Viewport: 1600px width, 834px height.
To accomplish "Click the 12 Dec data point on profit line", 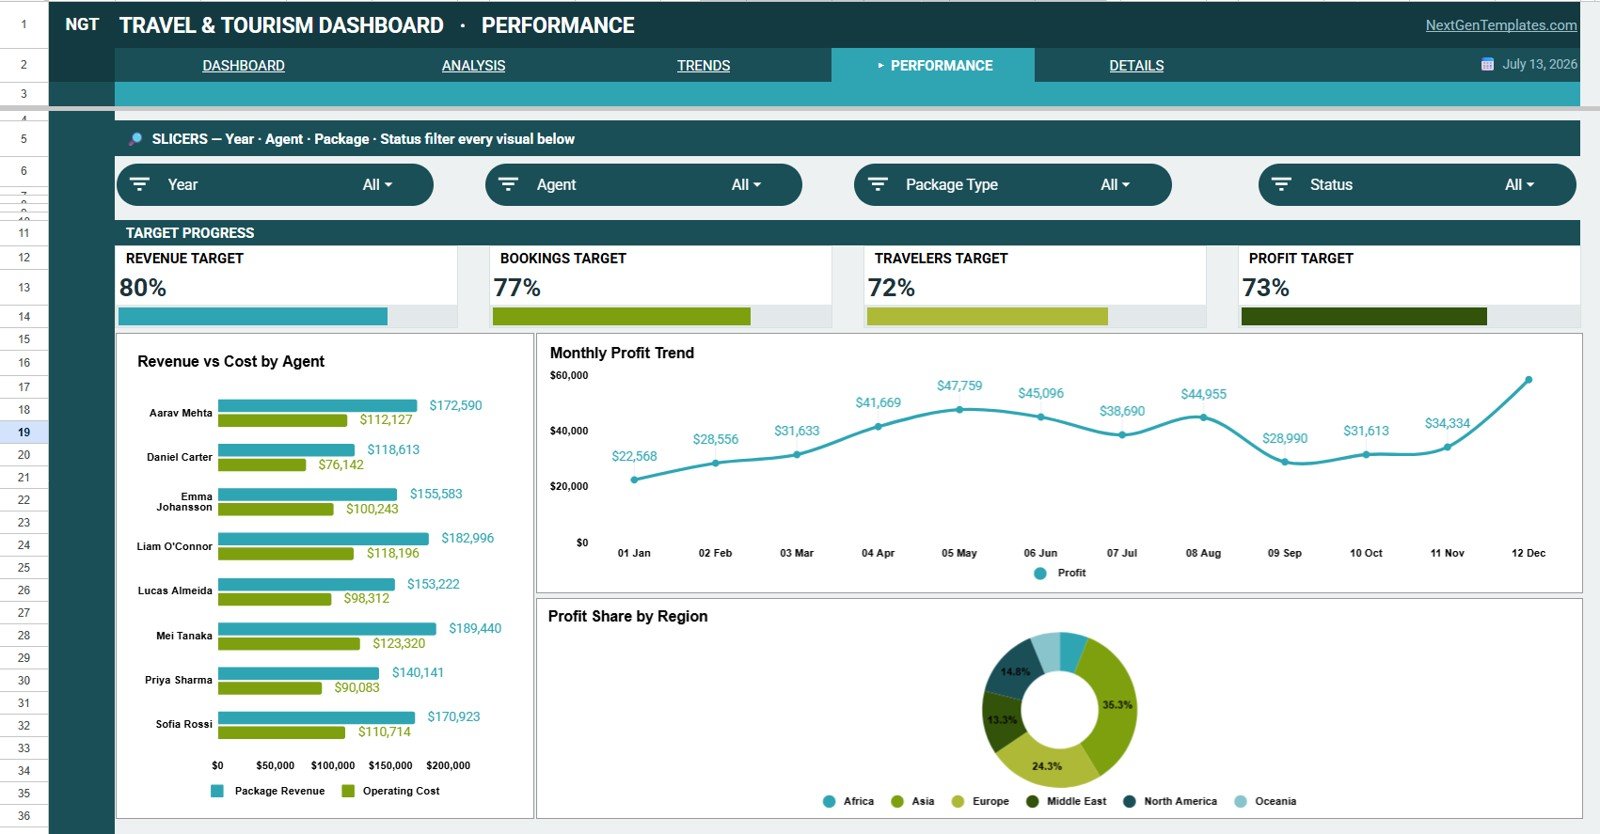I will [x=1528, y=380].
